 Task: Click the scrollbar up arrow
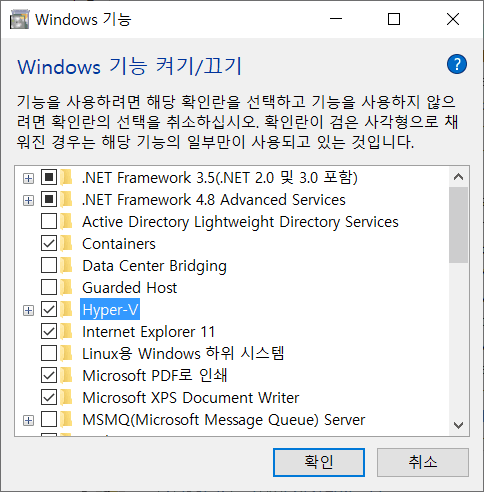coord(459,177)
